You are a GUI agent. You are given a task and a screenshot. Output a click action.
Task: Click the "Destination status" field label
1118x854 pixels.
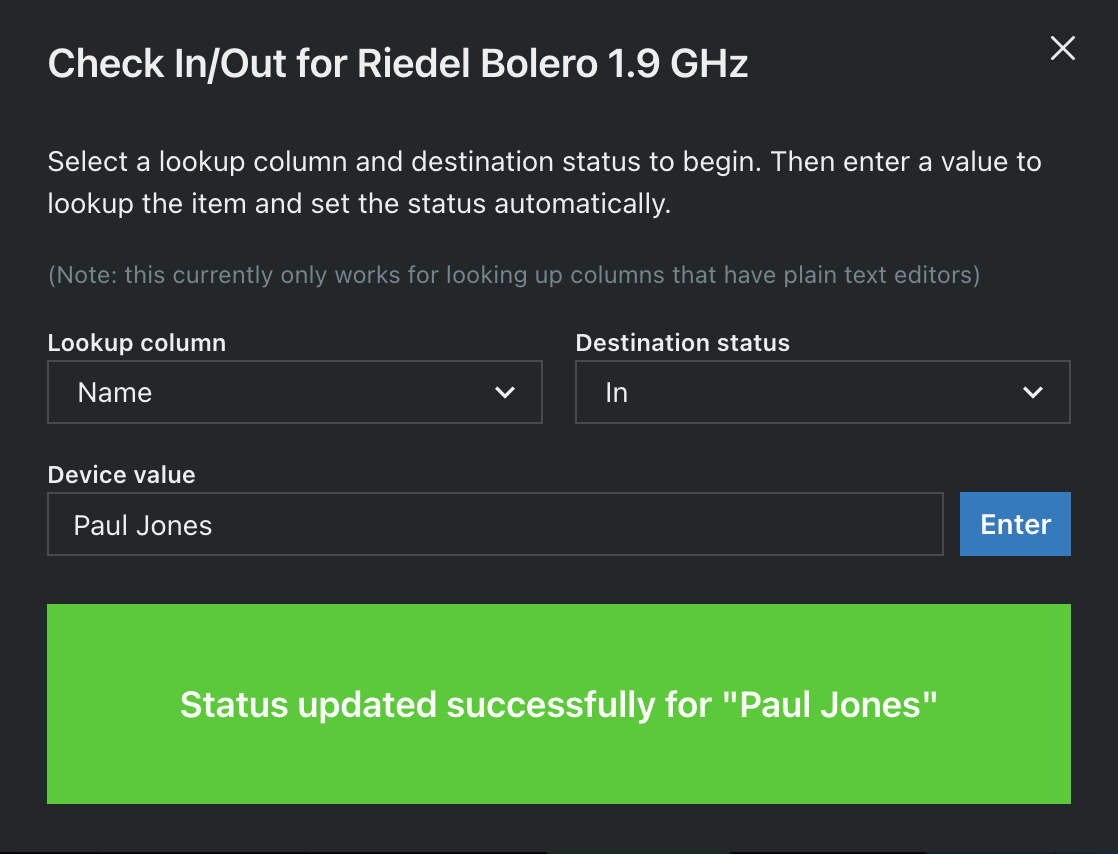pyautogui.click(x=682, y=343)
